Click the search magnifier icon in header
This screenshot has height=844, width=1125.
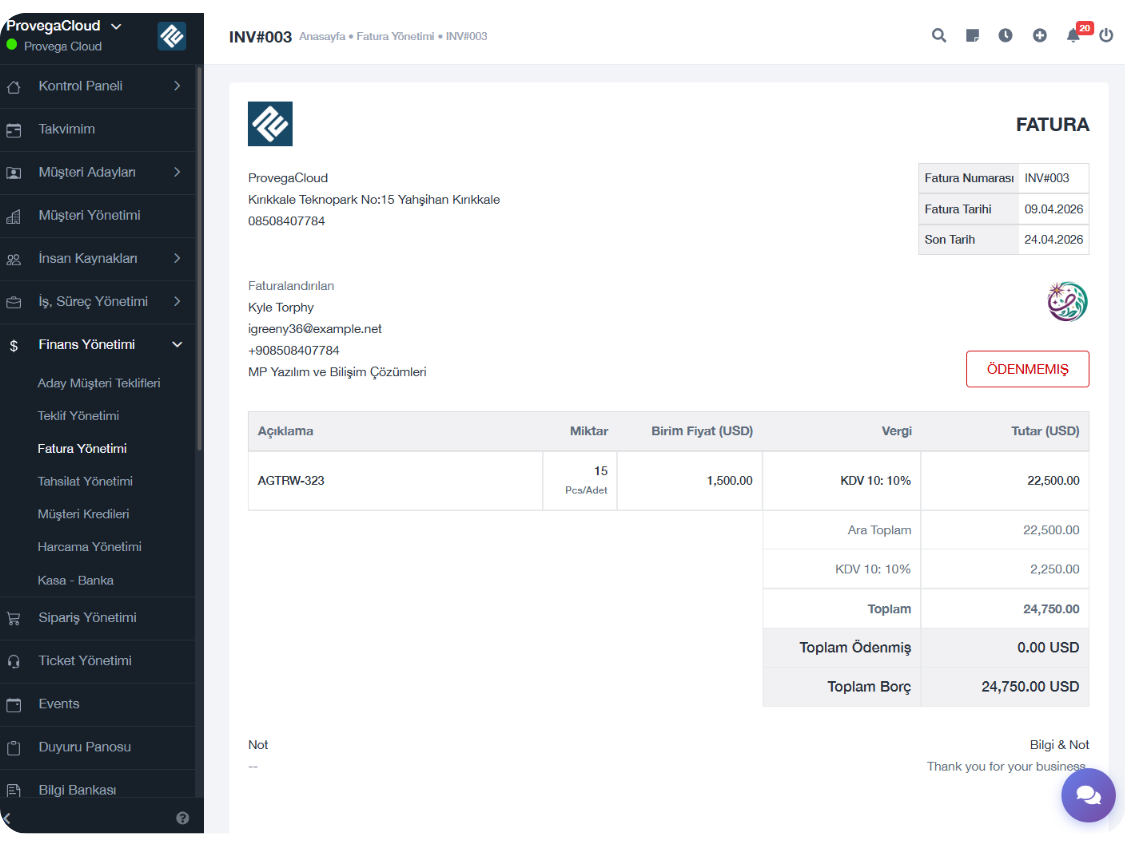(939, 35)
